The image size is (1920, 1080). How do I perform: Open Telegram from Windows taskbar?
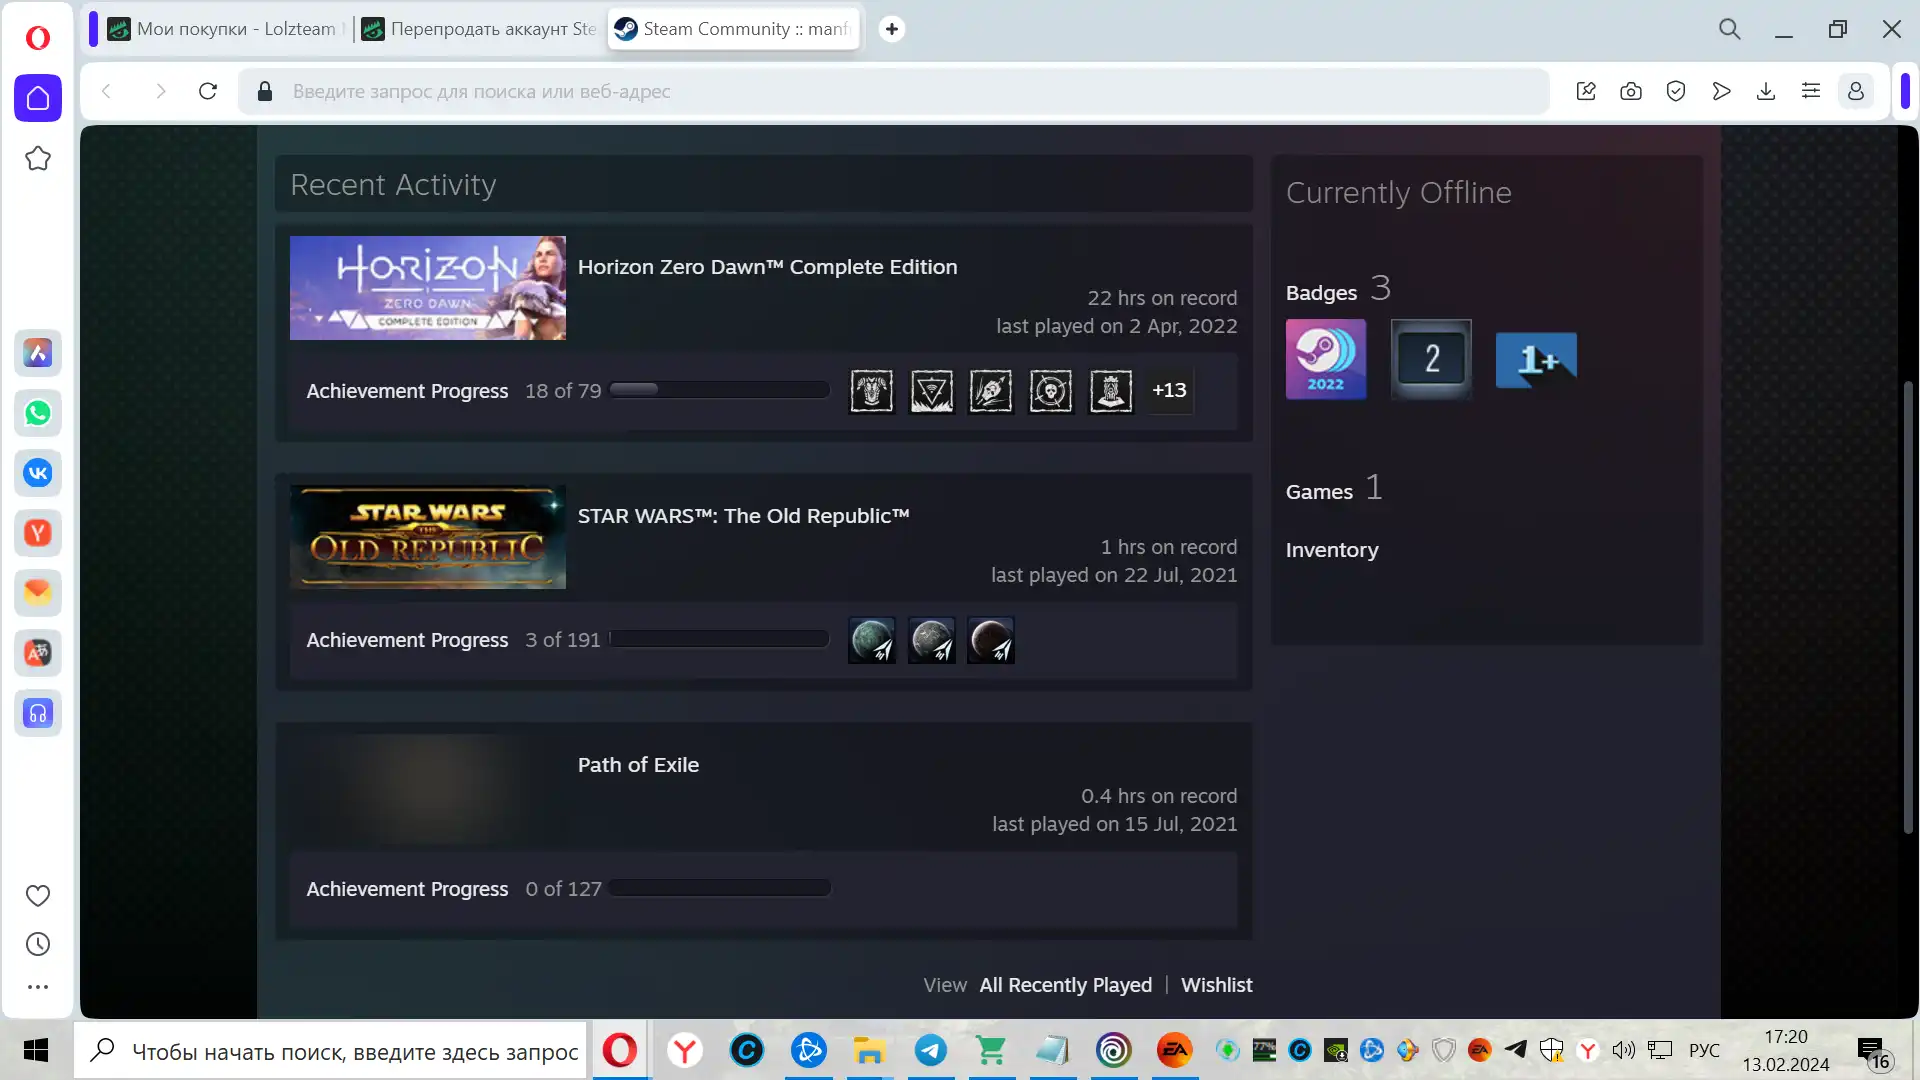click(931, 1050)
